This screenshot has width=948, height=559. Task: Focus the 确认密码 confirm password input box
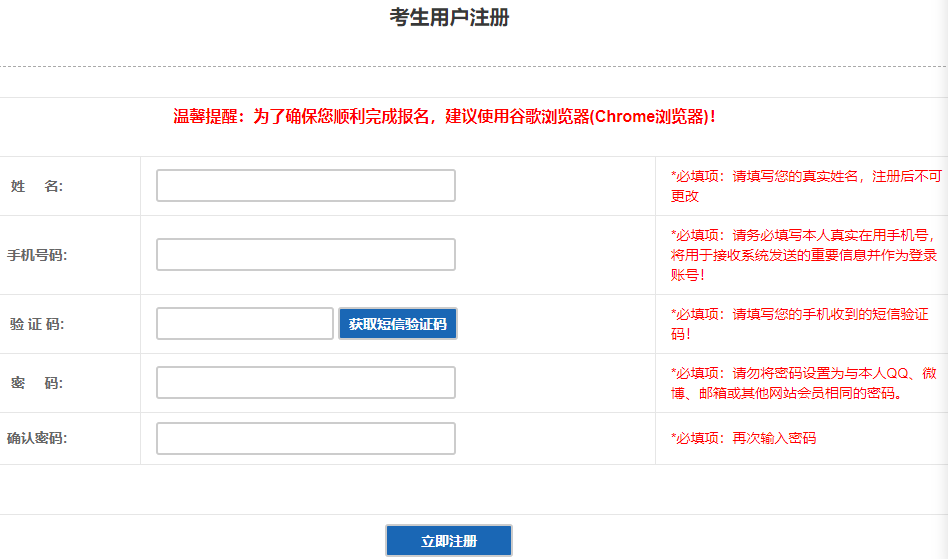(305, 438)
